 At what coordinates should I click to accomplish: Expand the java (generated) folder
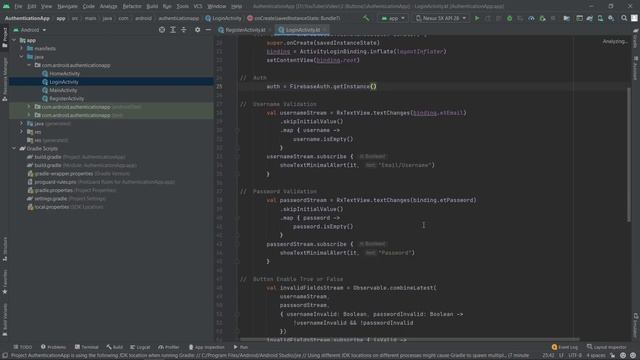[x=22, y=123]
